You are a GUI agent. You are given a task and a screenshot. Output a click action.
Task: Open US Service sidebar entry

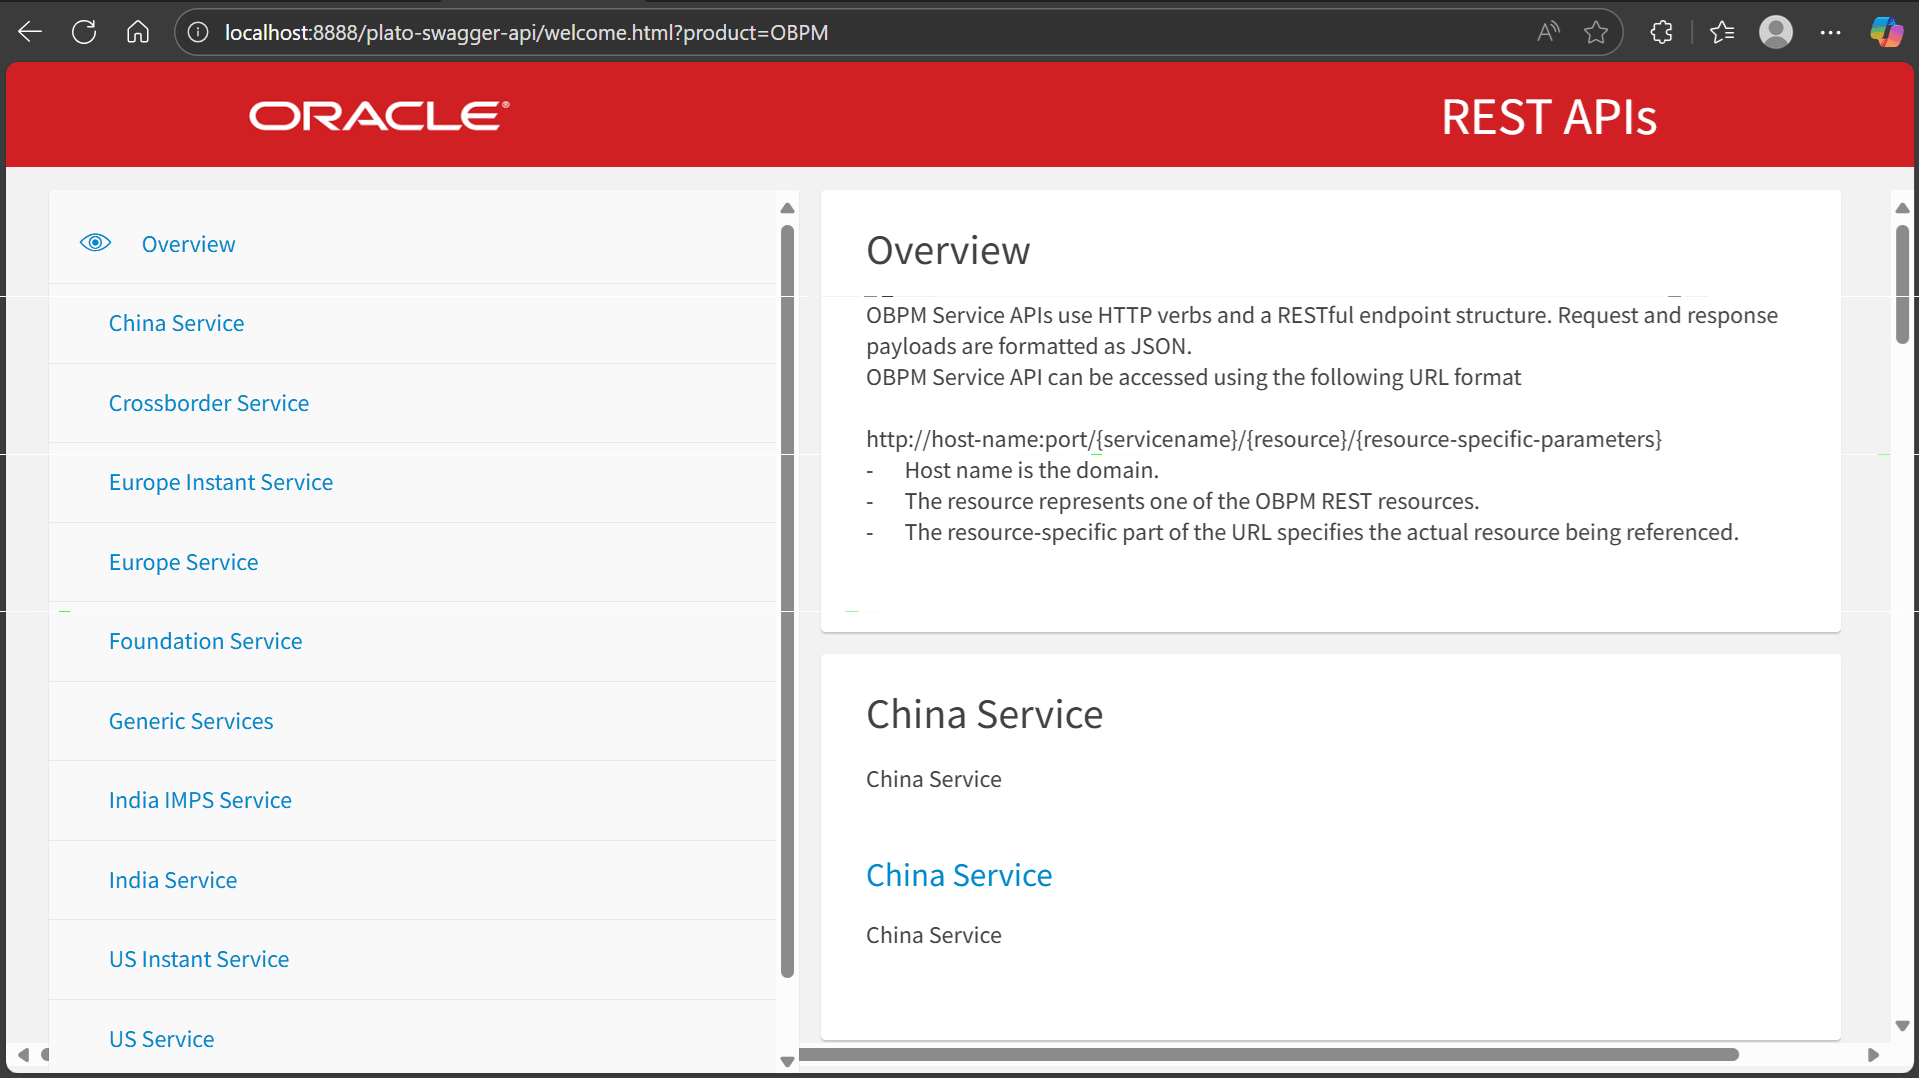(161, 1039)
